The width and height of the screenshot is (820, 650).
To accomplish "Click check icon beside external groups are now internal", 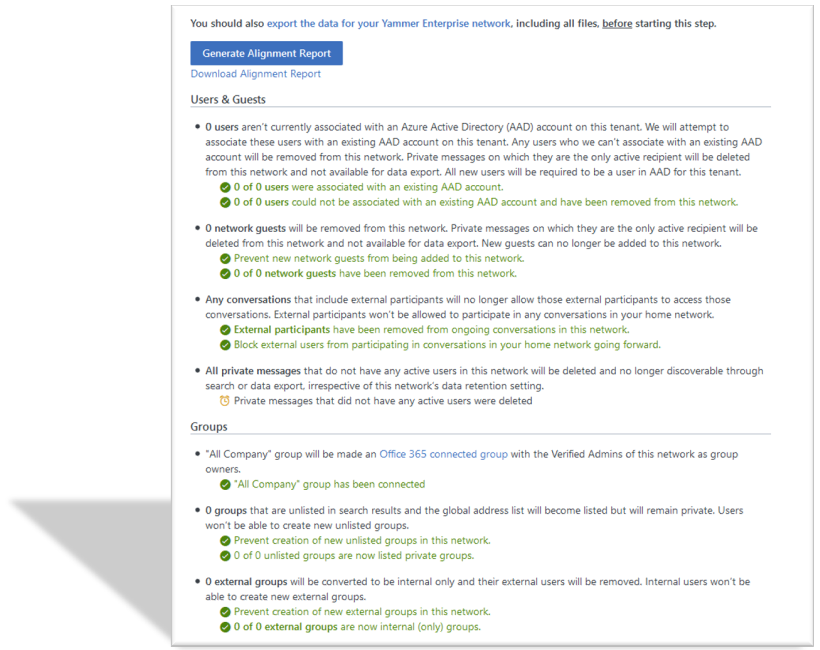I will (226, 627).
